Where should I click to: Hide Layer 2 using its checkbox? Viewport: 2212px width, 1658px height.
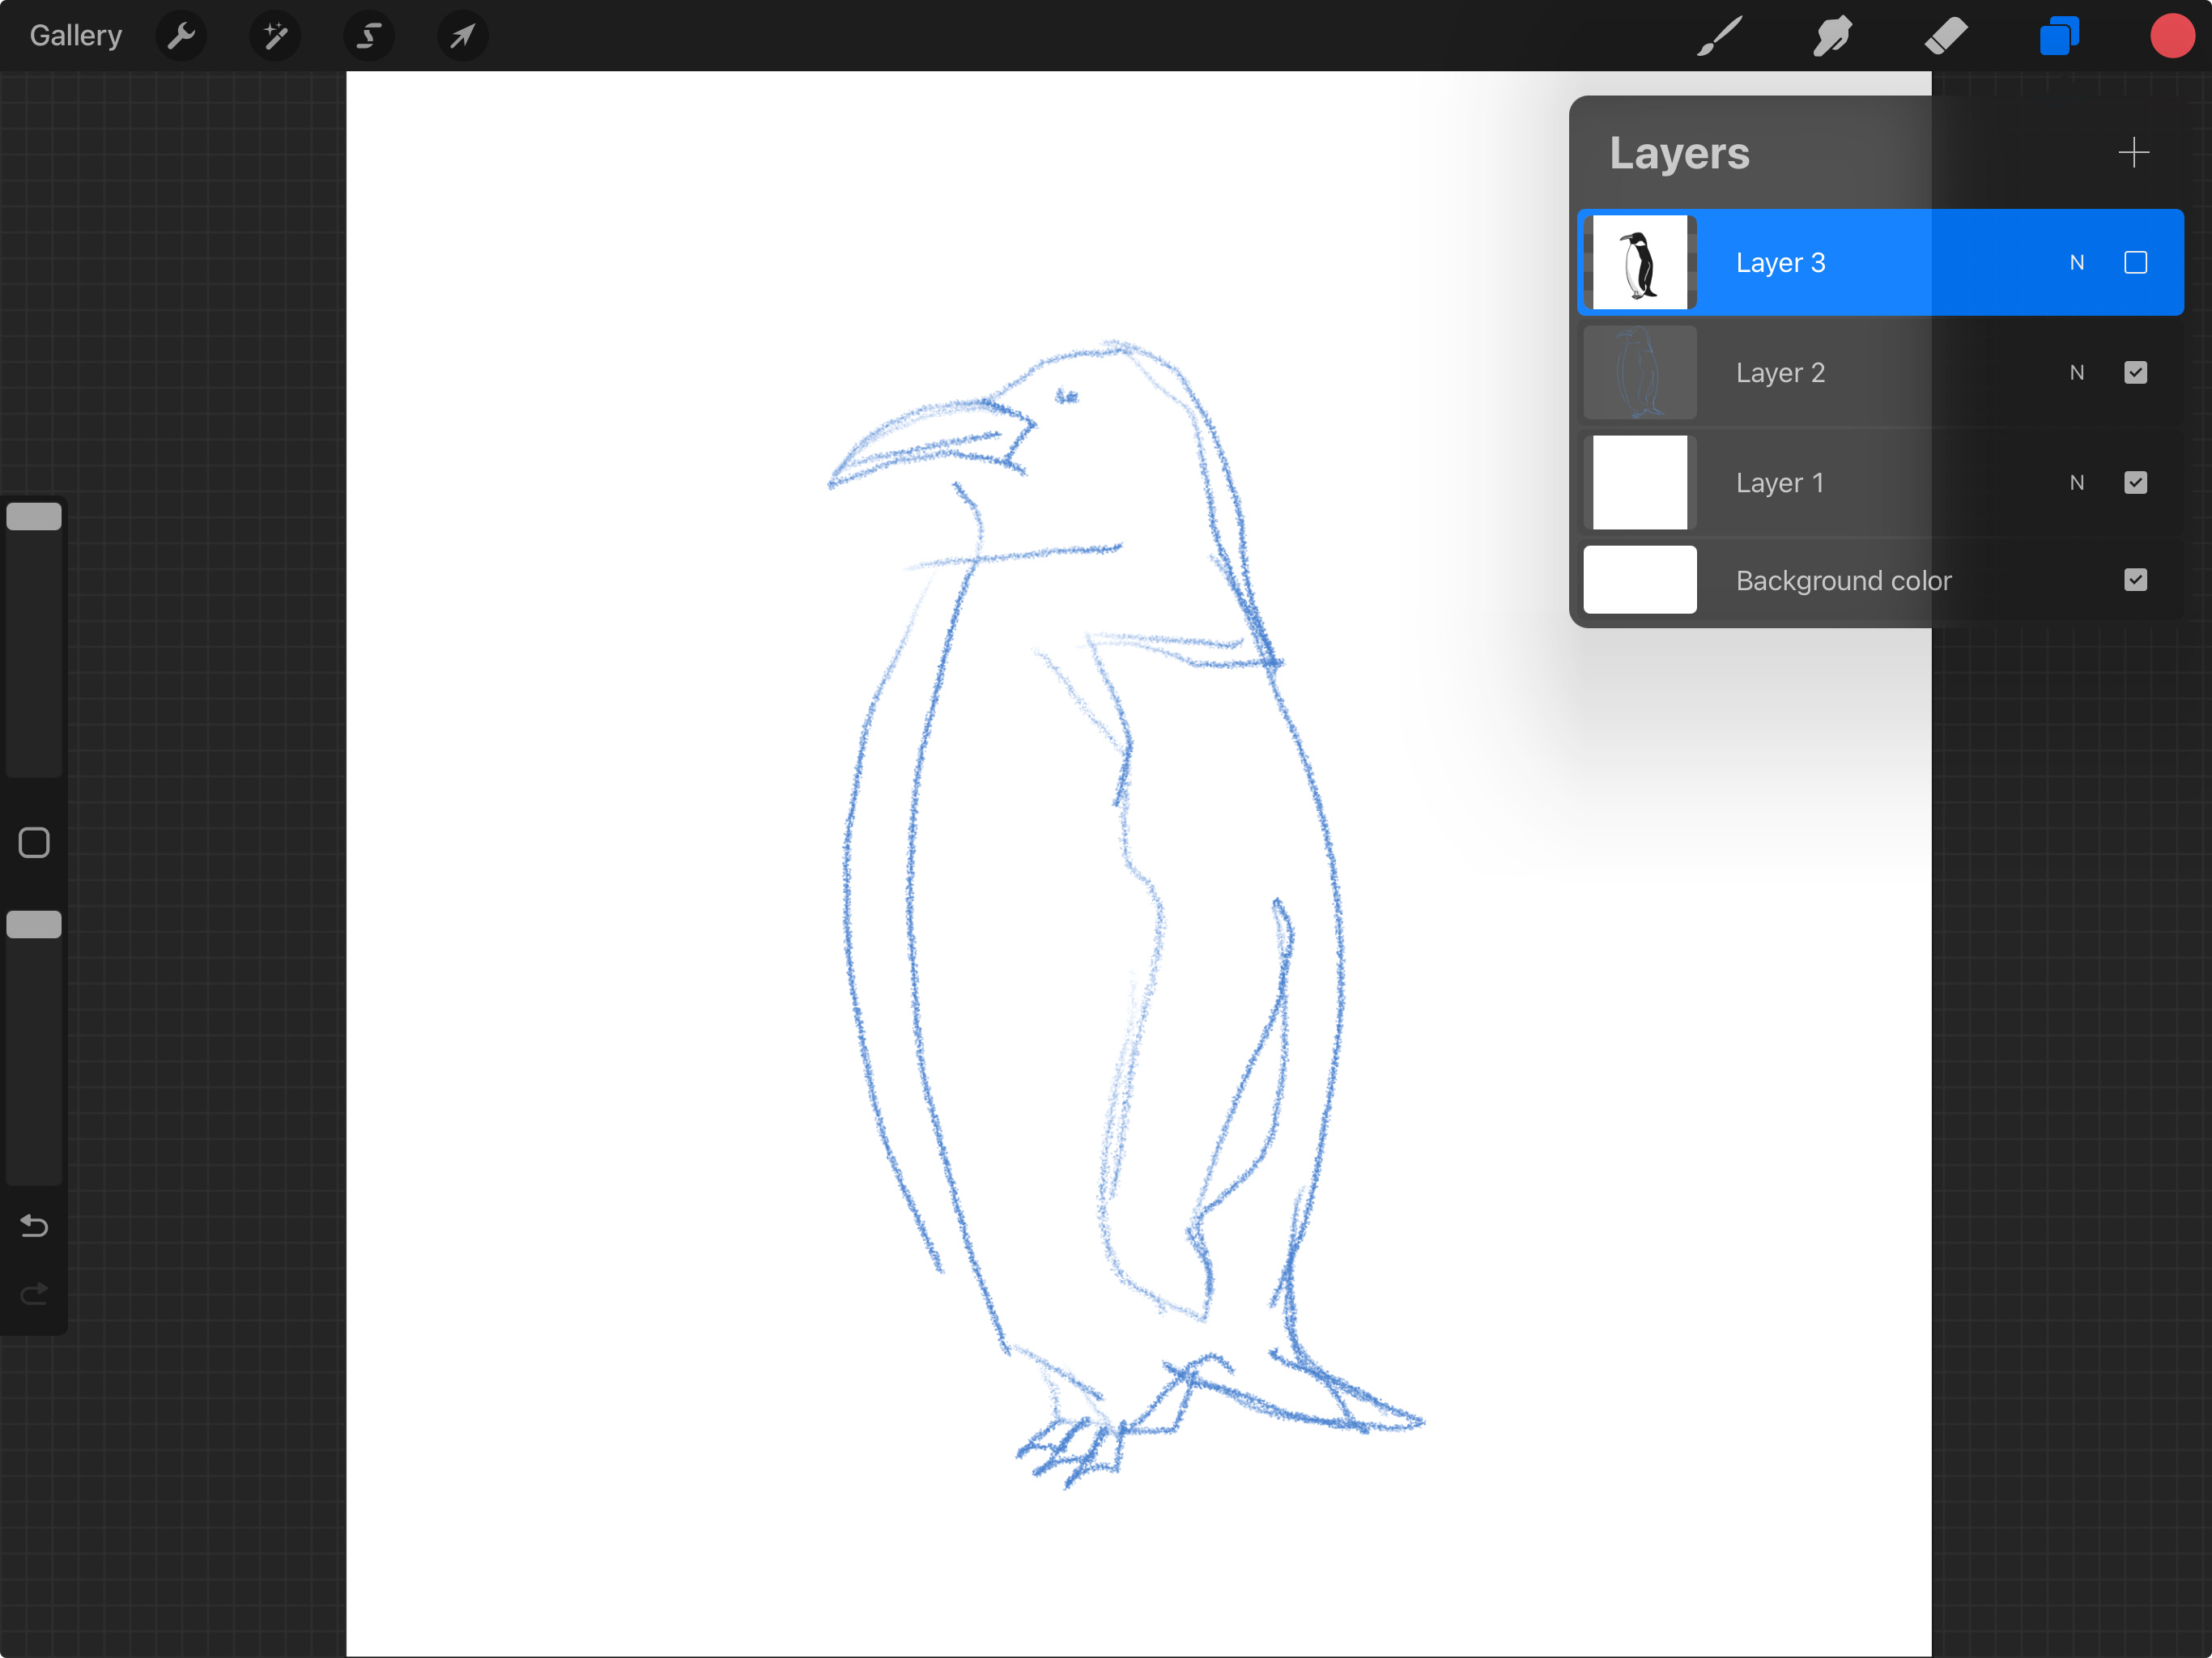(x=2135, y=373)
